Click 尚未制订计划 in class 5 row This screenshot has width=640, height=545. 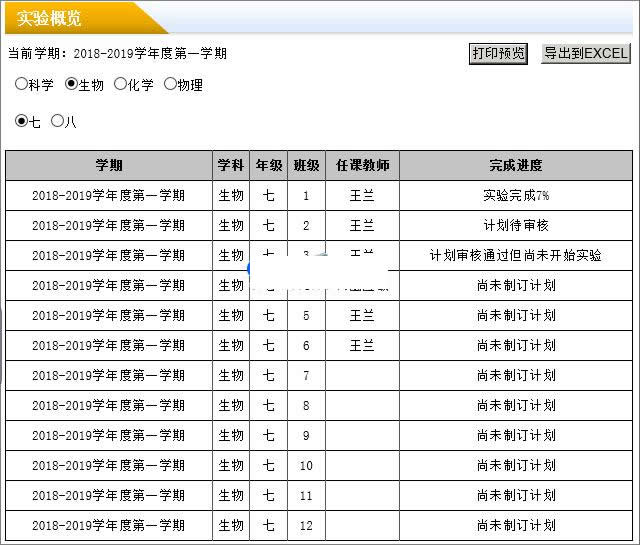click(x=516, y=316)
